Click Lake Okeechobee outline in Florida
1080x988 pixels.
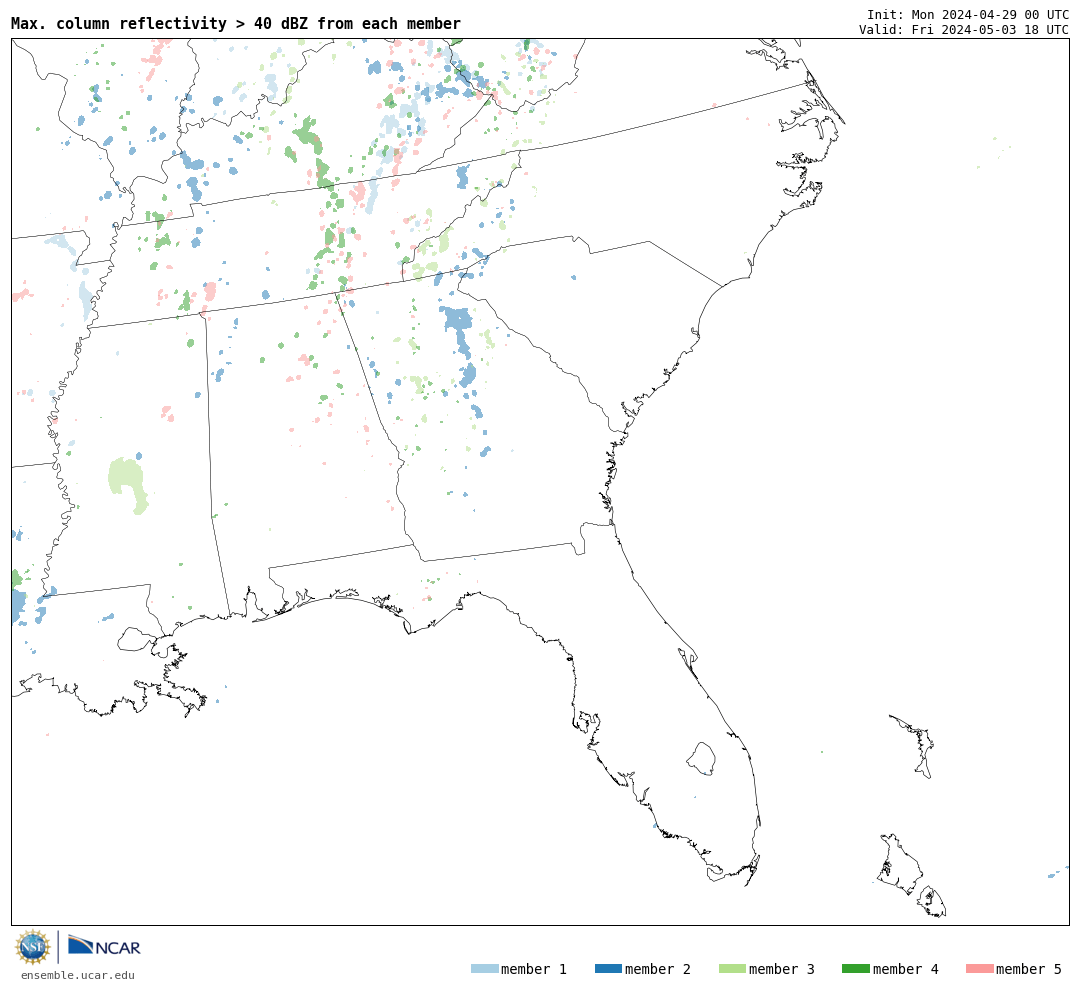pyautogui.click(x=701, y=758)
